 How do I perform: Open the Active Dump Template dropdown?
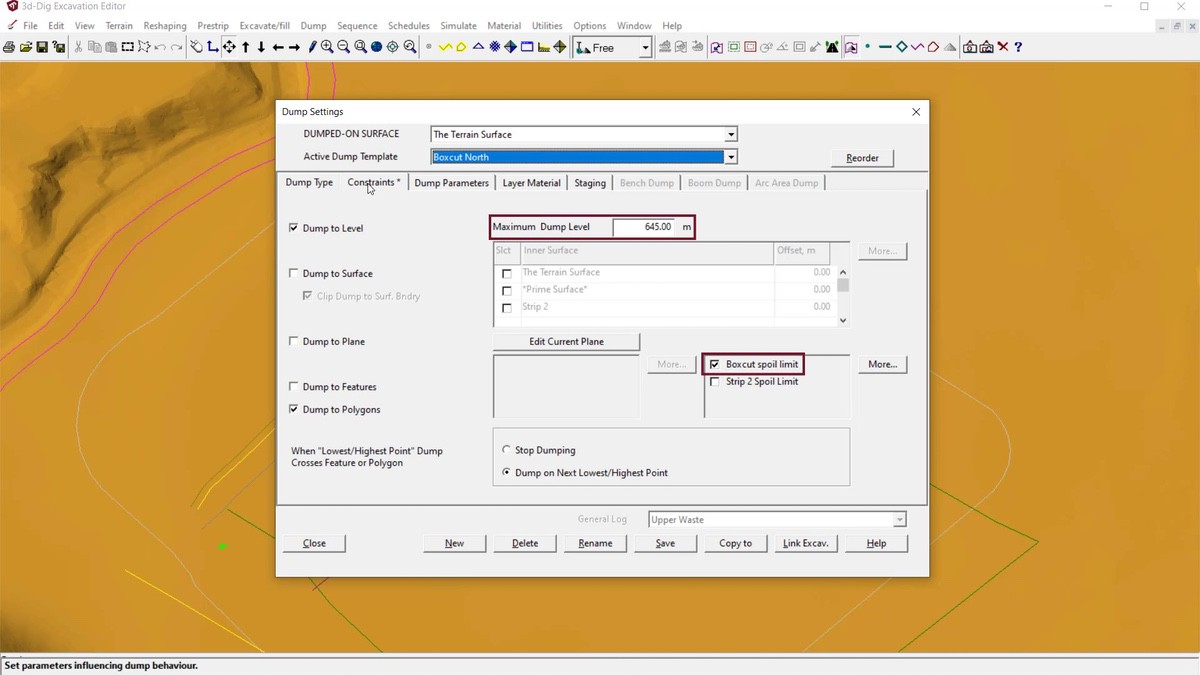[x=731, y=157]
